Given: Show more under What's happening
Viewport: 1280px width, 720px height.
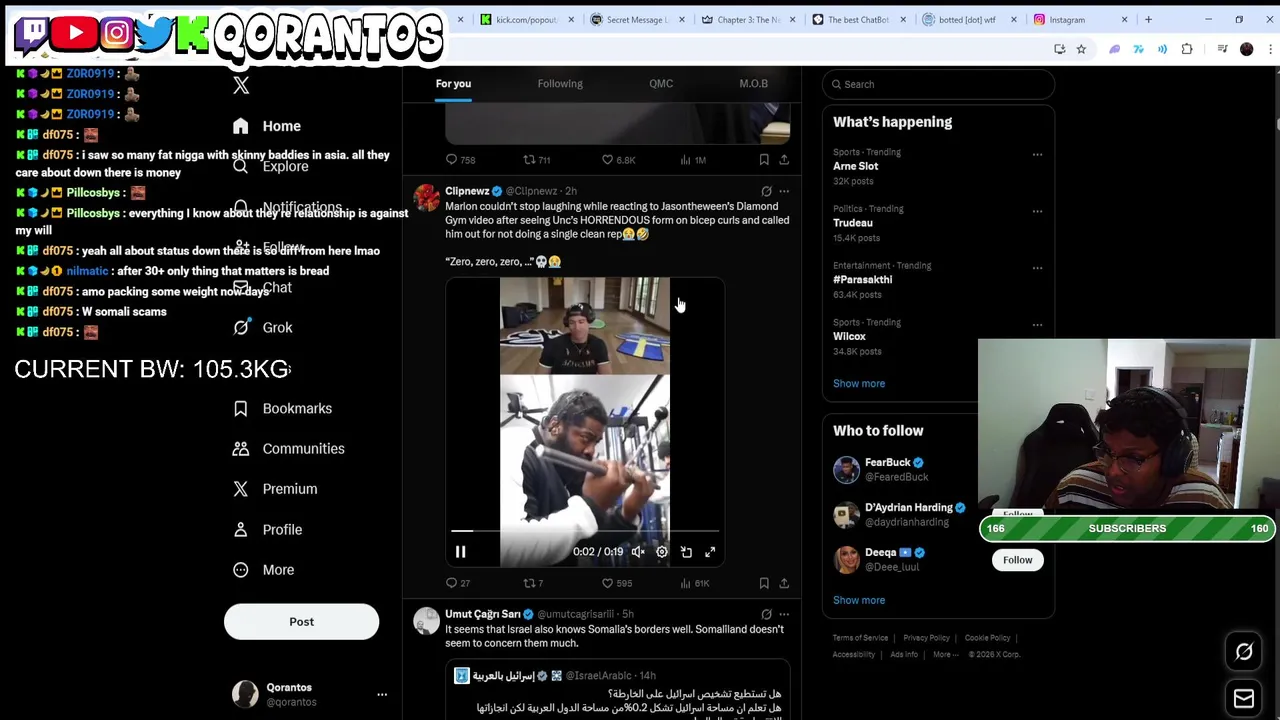Looking at the screenshot, I should coord(859,384).
